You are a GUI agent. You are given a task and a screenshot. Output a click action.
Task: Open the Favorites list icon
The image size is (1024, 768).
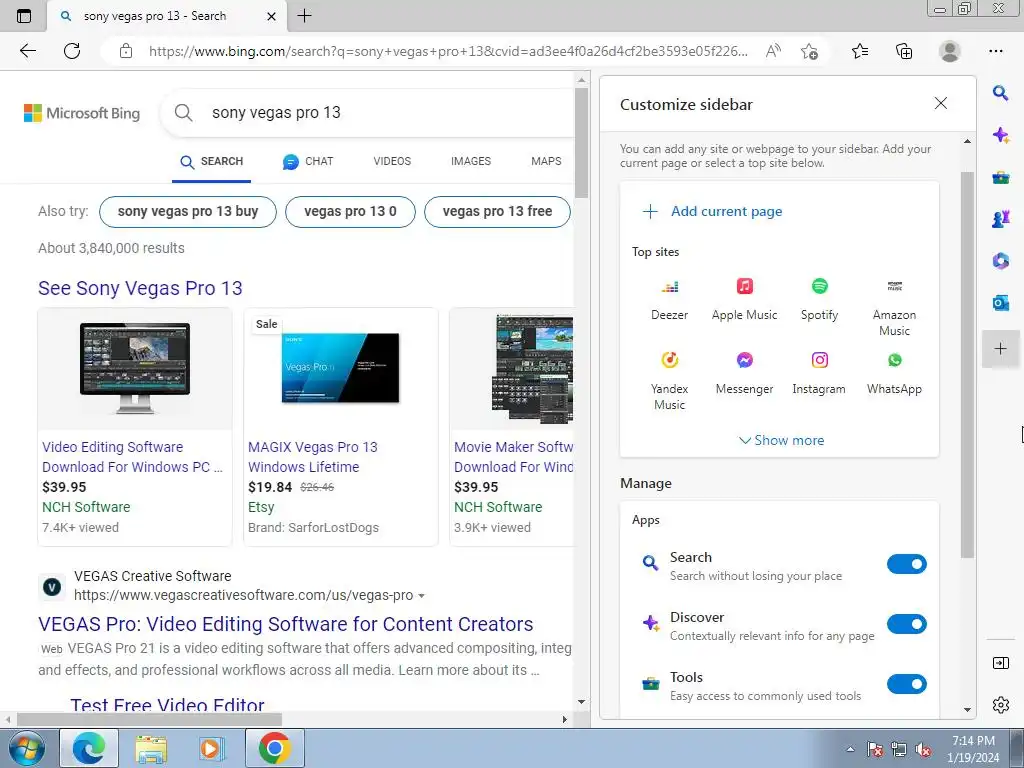[x=860, y=51]
